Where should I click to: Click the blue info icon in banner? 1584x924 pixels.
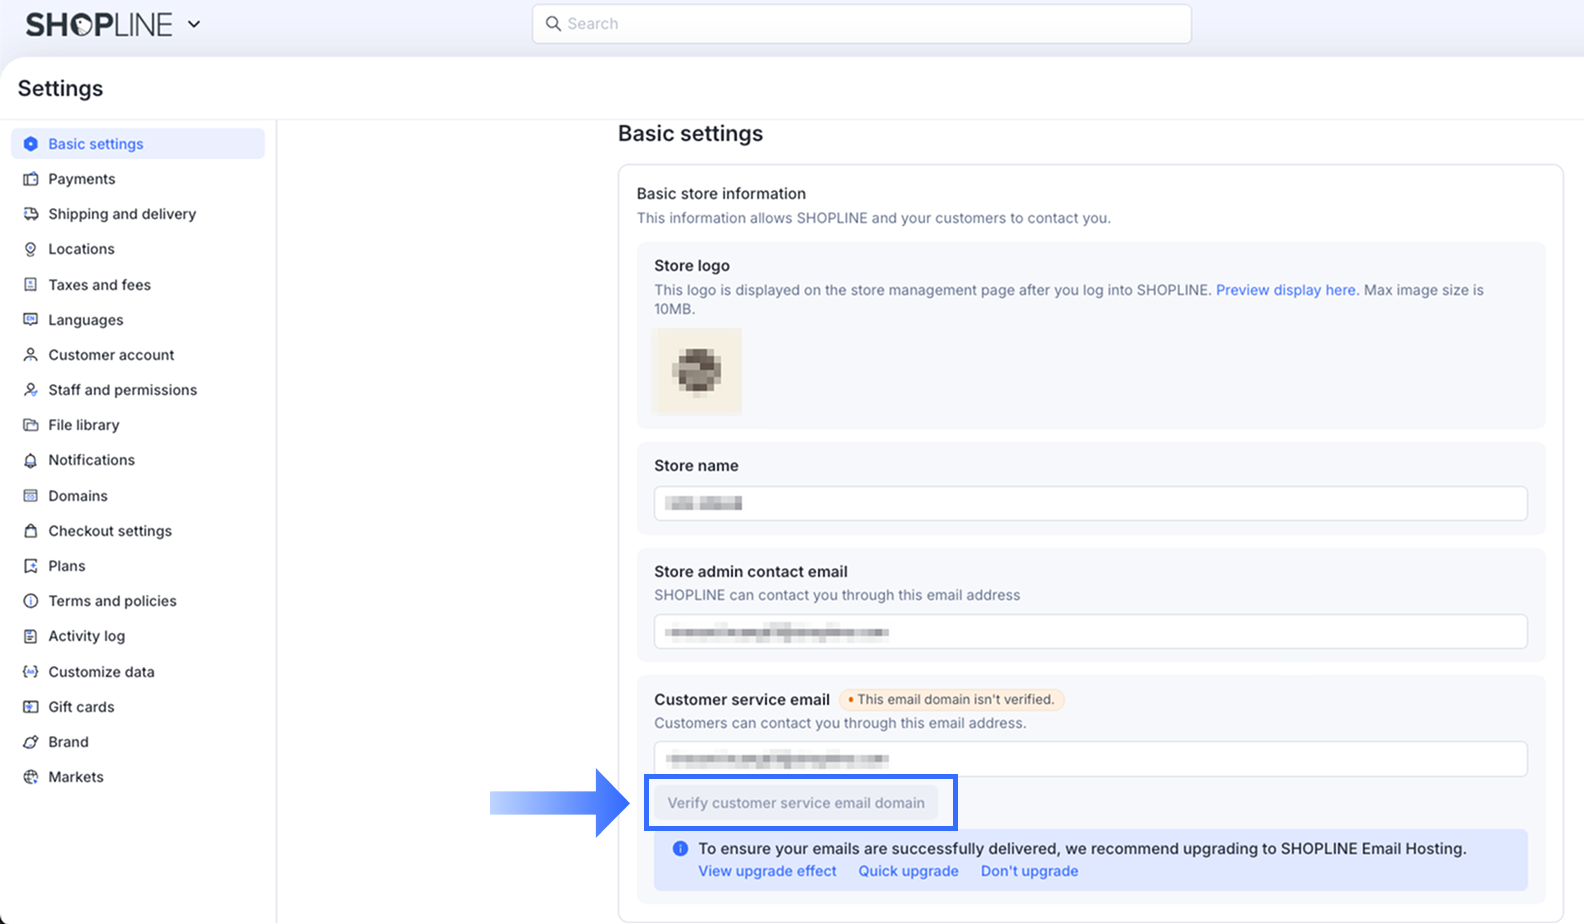pyautogui.click(x=680, y=849)
